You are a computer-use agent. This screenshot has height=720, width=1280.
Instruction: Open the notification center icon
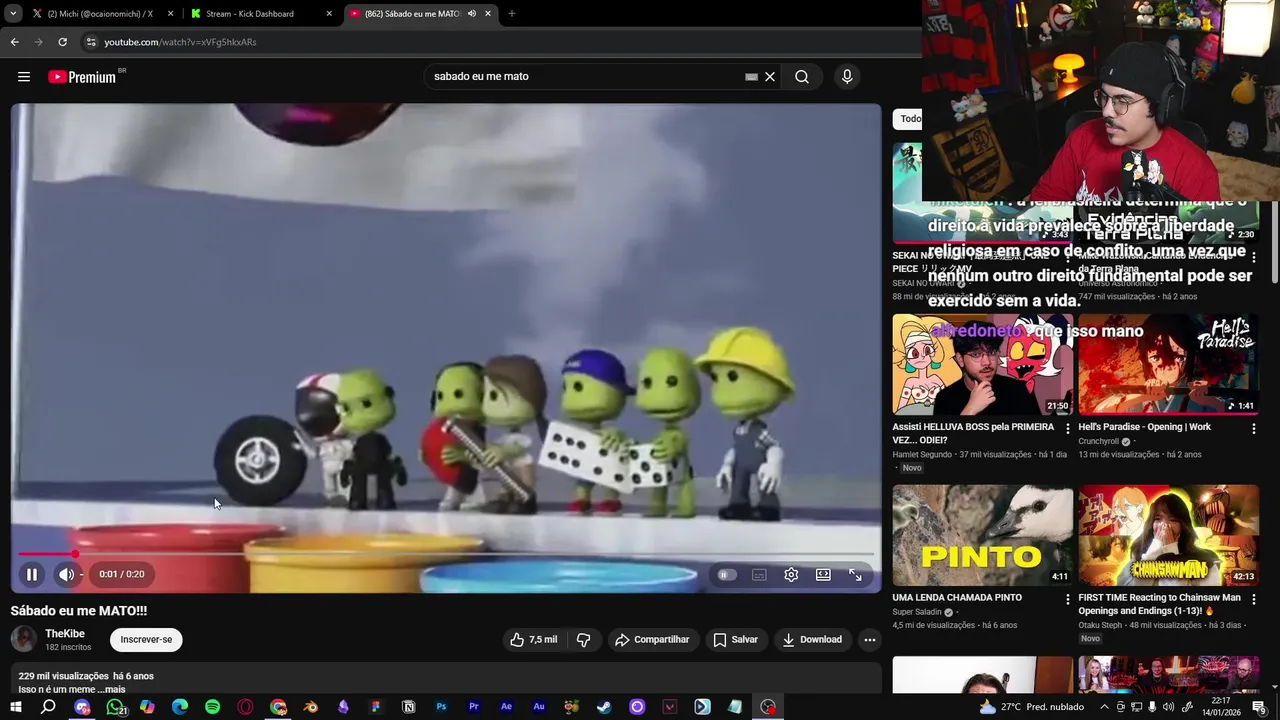1259,707
